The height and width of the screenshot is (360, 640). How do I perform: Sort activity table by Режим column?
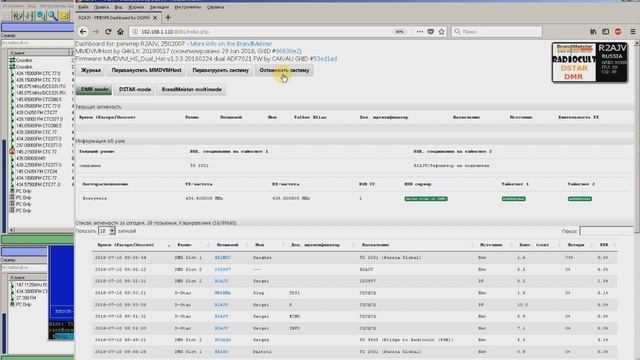(184, 245)
